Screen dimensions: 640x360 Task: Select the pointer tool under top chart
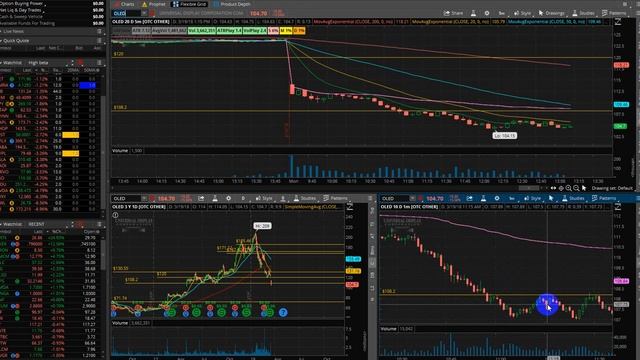(x=584, y=188)
